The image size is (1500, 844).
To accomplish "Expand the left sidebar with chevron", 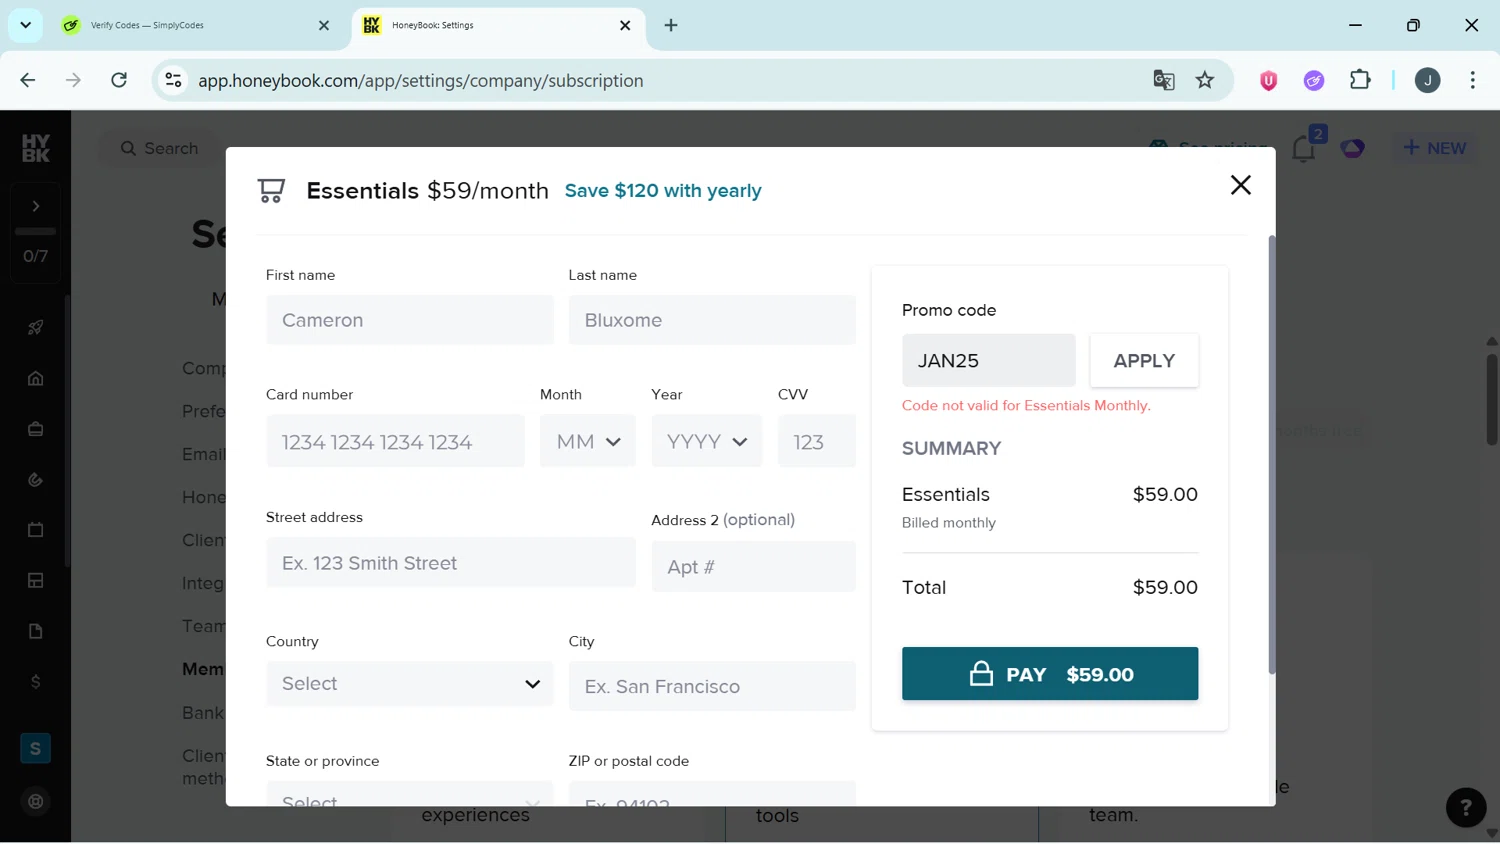I will point(36,206).
